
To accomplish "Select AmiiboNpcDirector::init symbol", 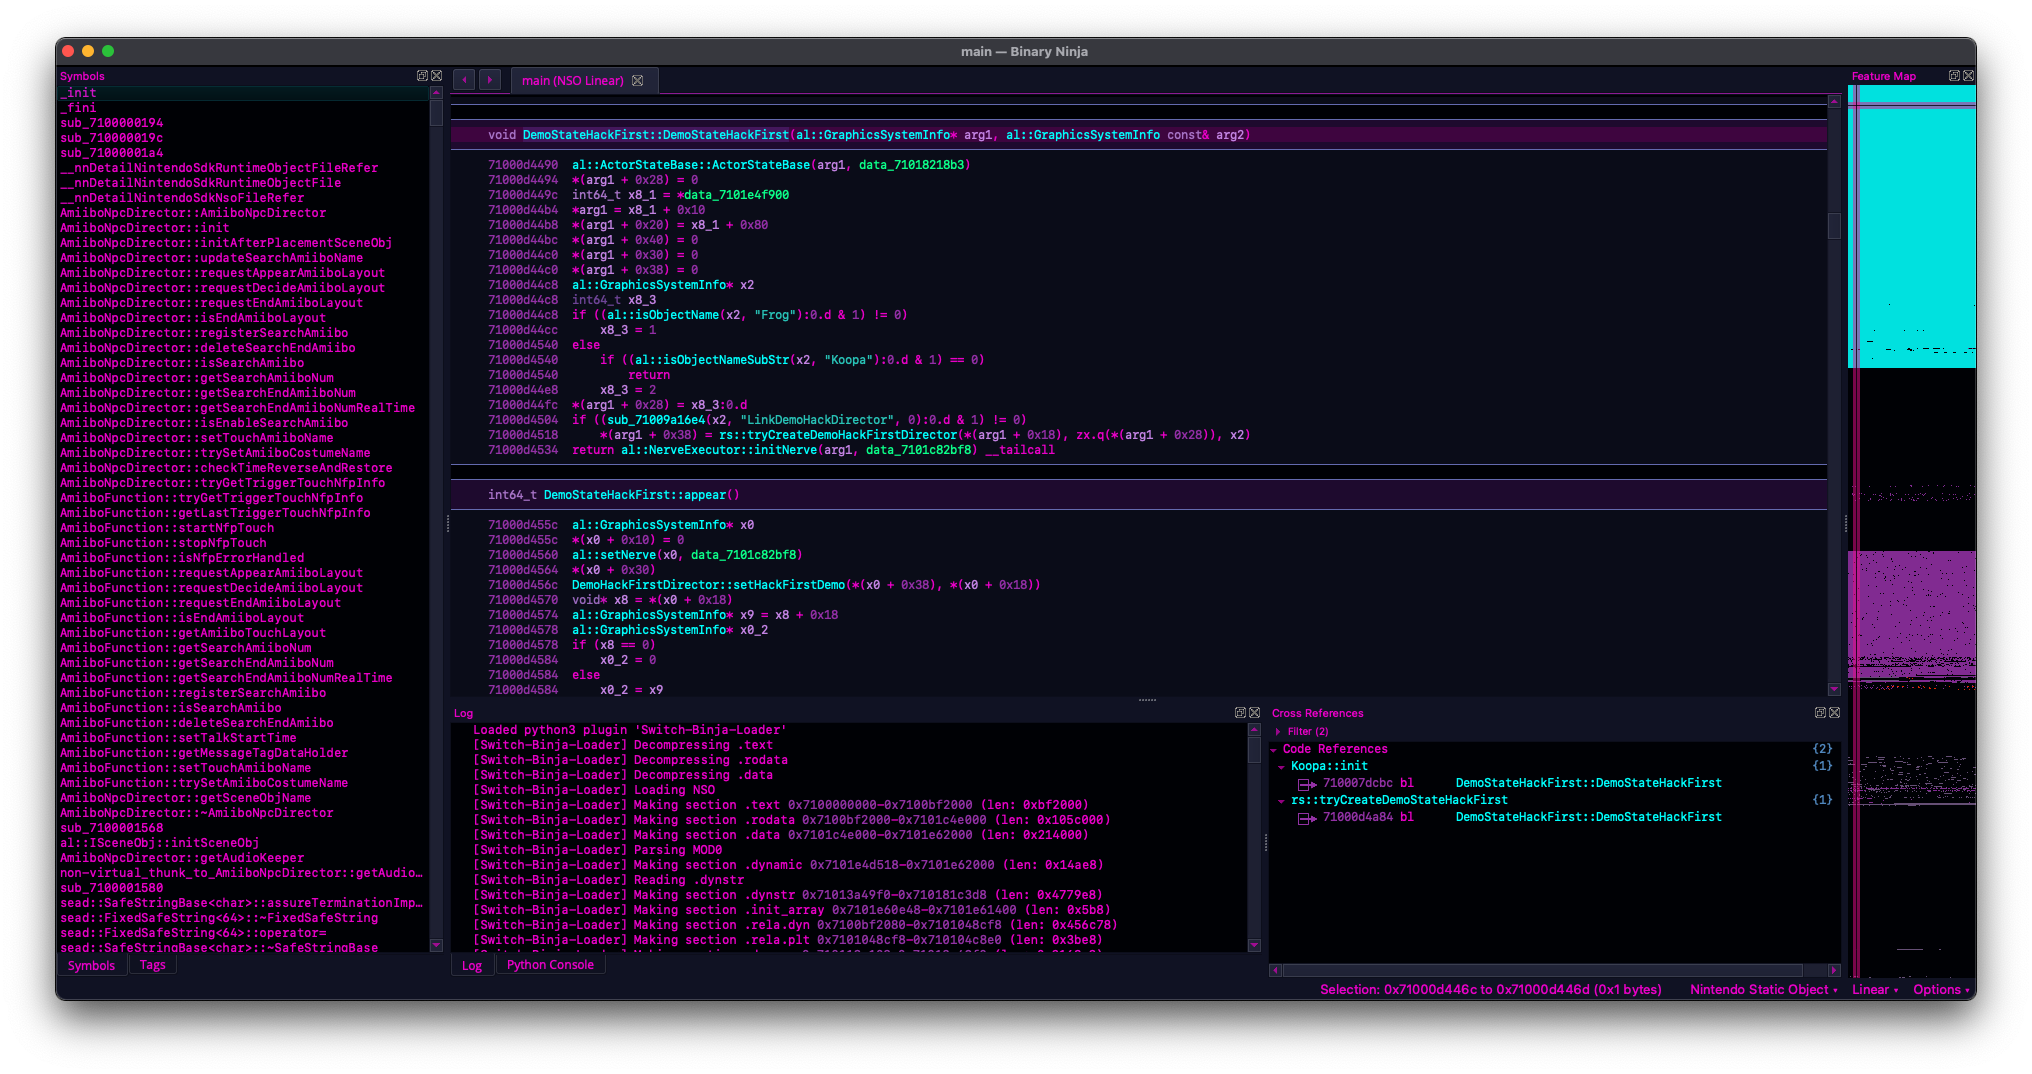I will [x=243, y=228].
